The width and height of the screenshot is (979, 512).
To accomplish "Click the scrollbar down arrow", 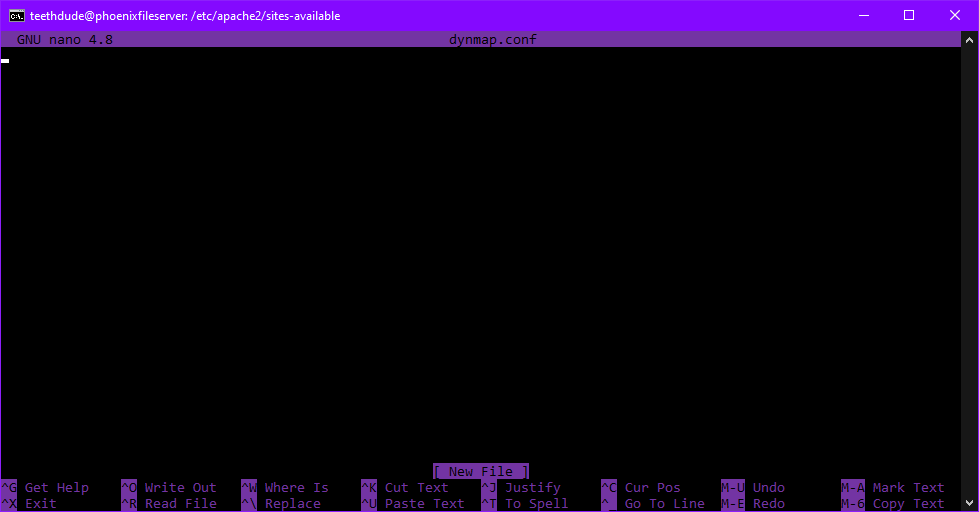I will pos(969,503).
